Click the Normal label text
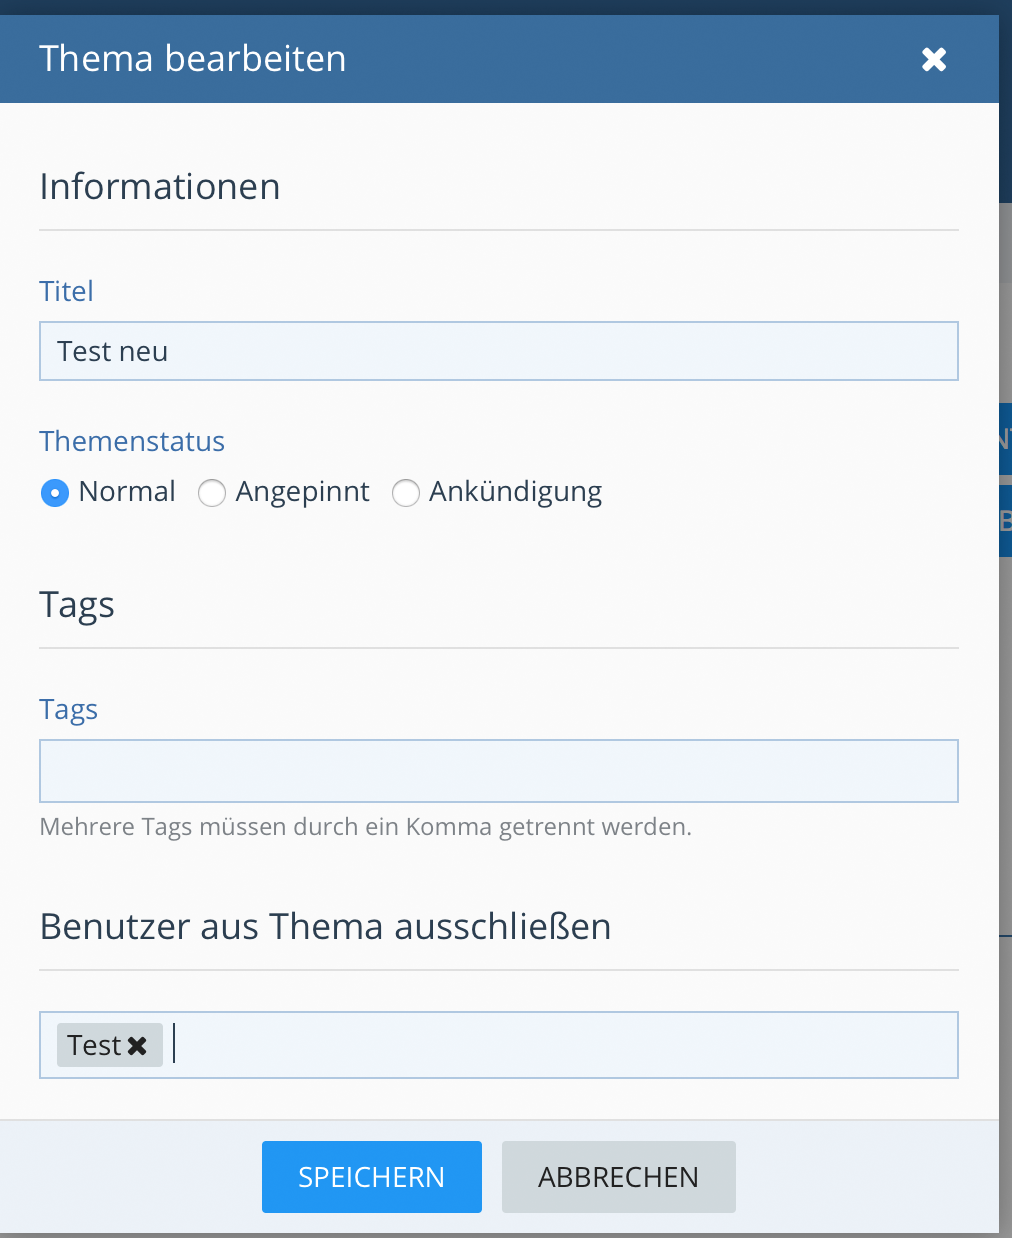Viewport: 1012px width, 1238px height. pos(127,492)
